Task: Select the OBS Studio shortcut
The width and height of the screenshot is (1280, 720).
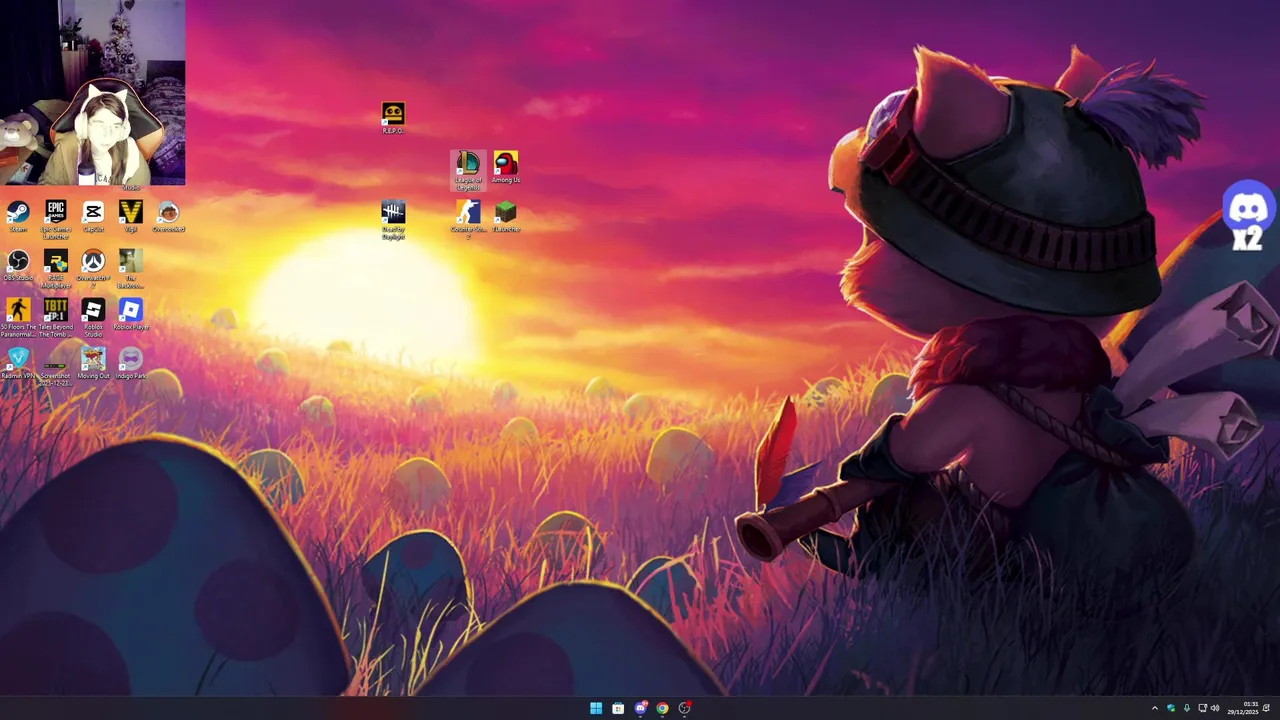Action: point(18,265)
